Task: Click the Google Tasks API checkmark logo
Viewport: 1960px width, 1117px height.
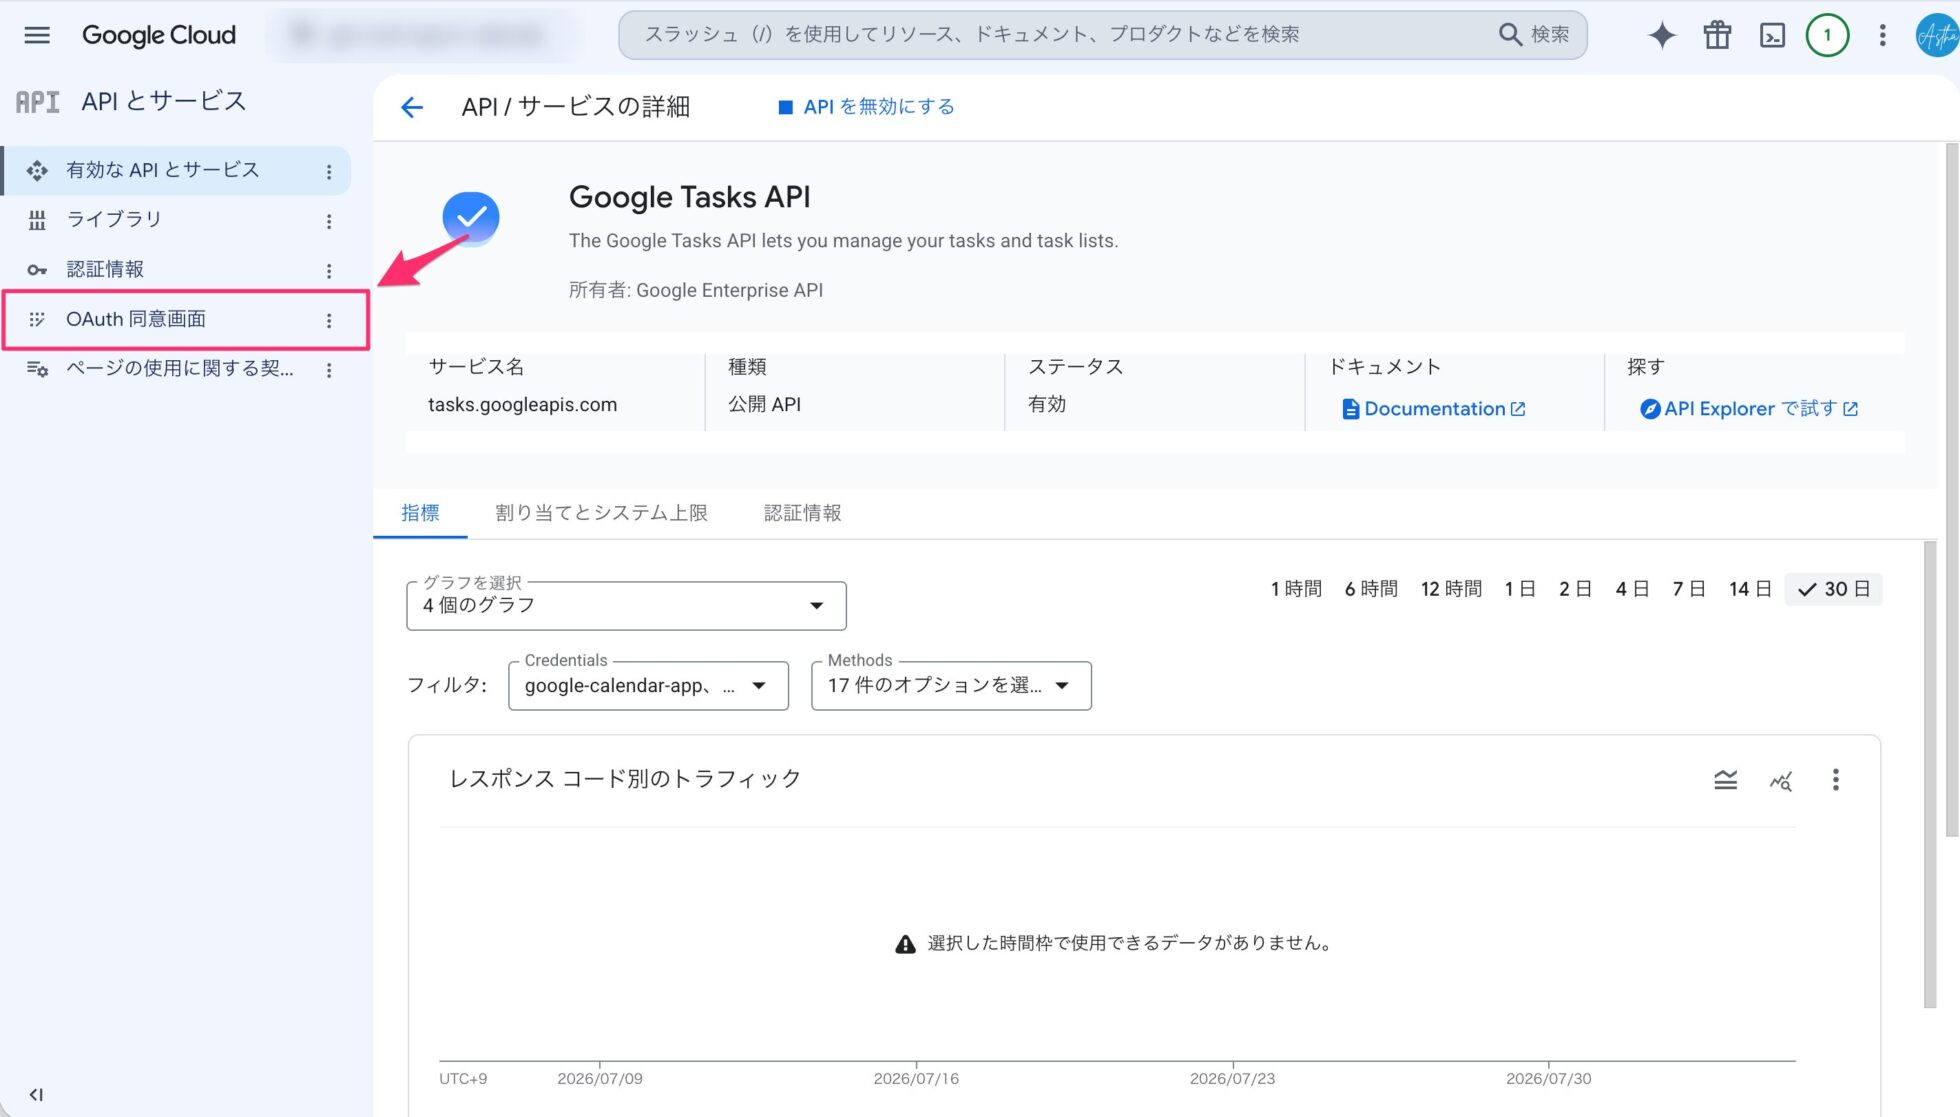Action: [x=471, y=217]
